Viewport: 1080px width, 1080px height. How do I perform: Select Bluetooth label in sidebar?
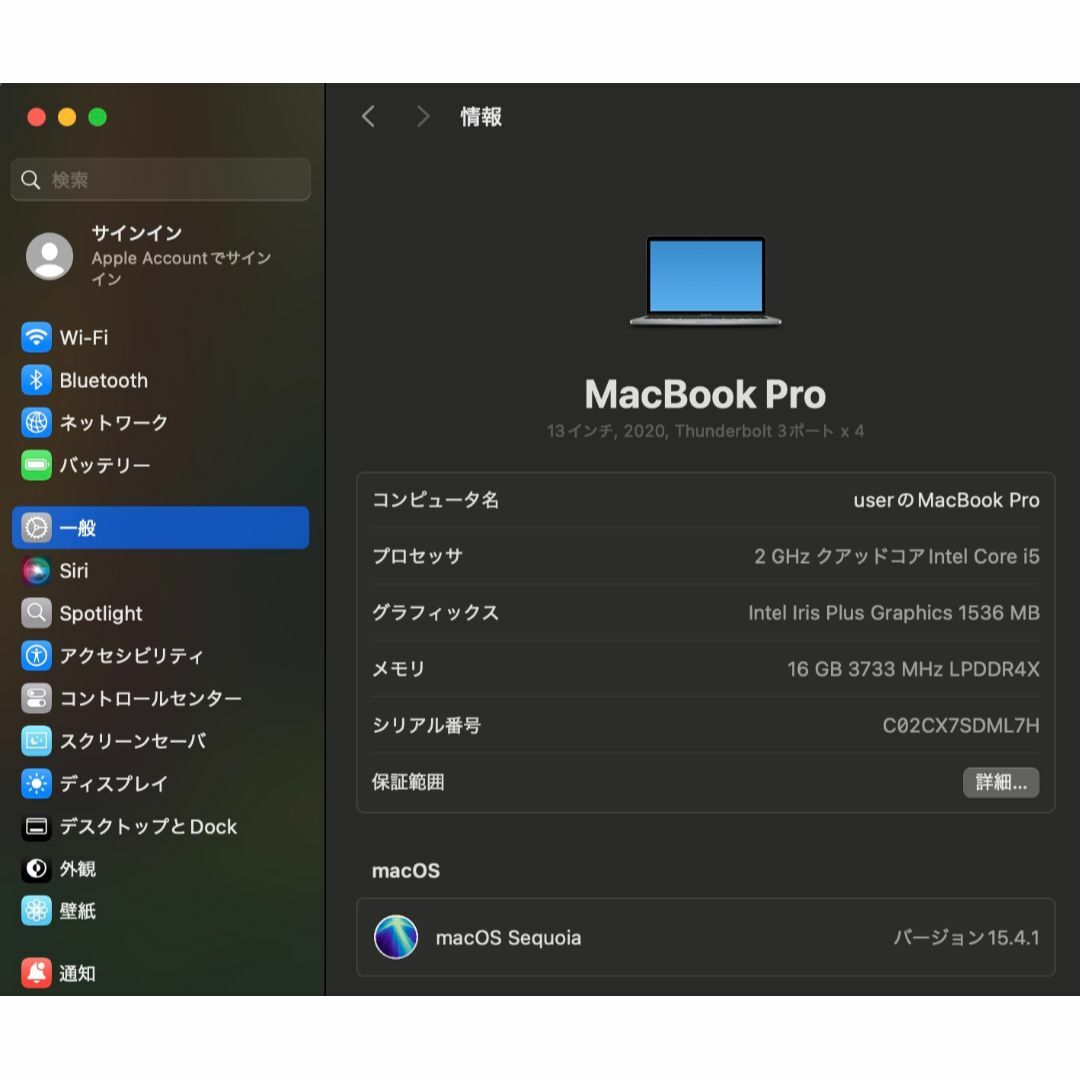(x=103, y=380)
